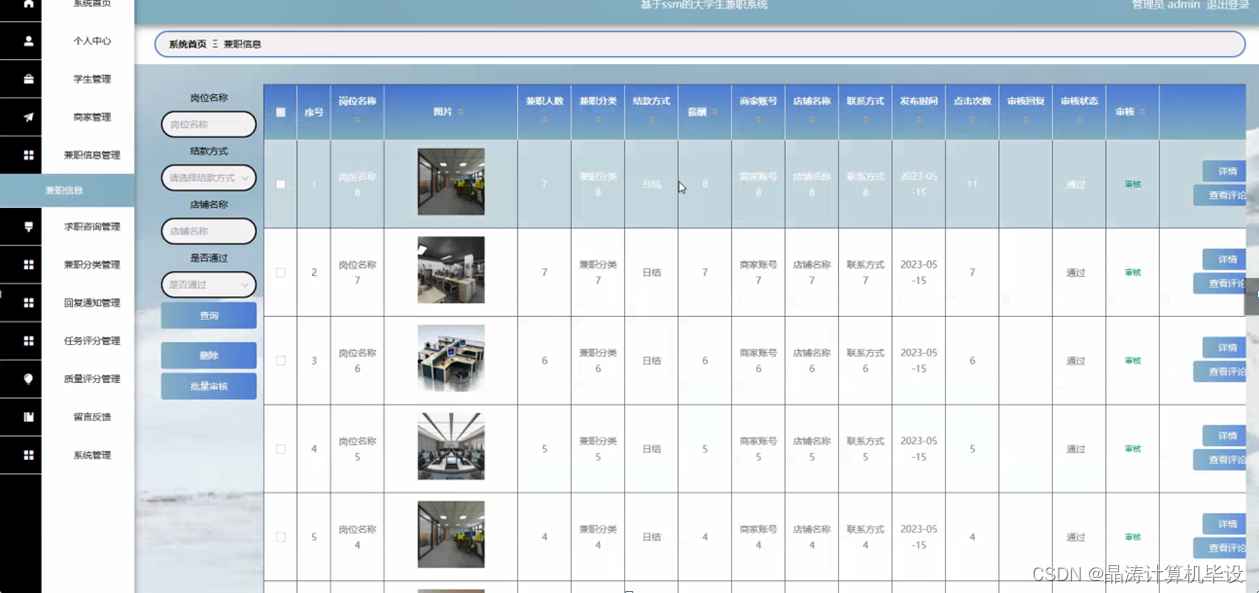Click 详情 for row 岗位名称5
The width and height of the screenshot is (1259, 593).
tap(1225, 435)
